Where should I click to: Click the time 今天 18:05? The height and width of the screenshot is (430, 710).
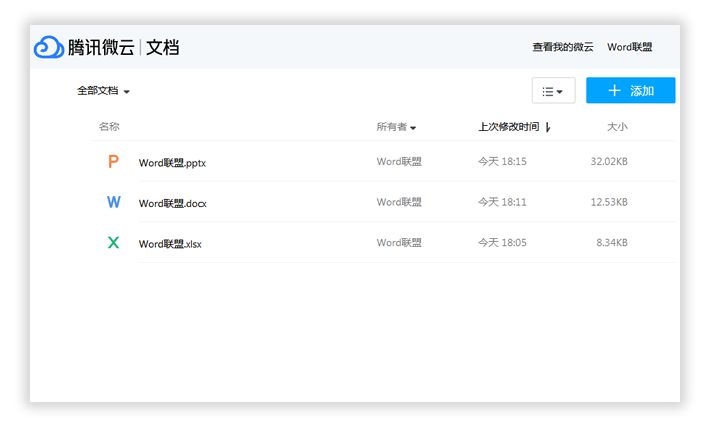pos(502,243)
